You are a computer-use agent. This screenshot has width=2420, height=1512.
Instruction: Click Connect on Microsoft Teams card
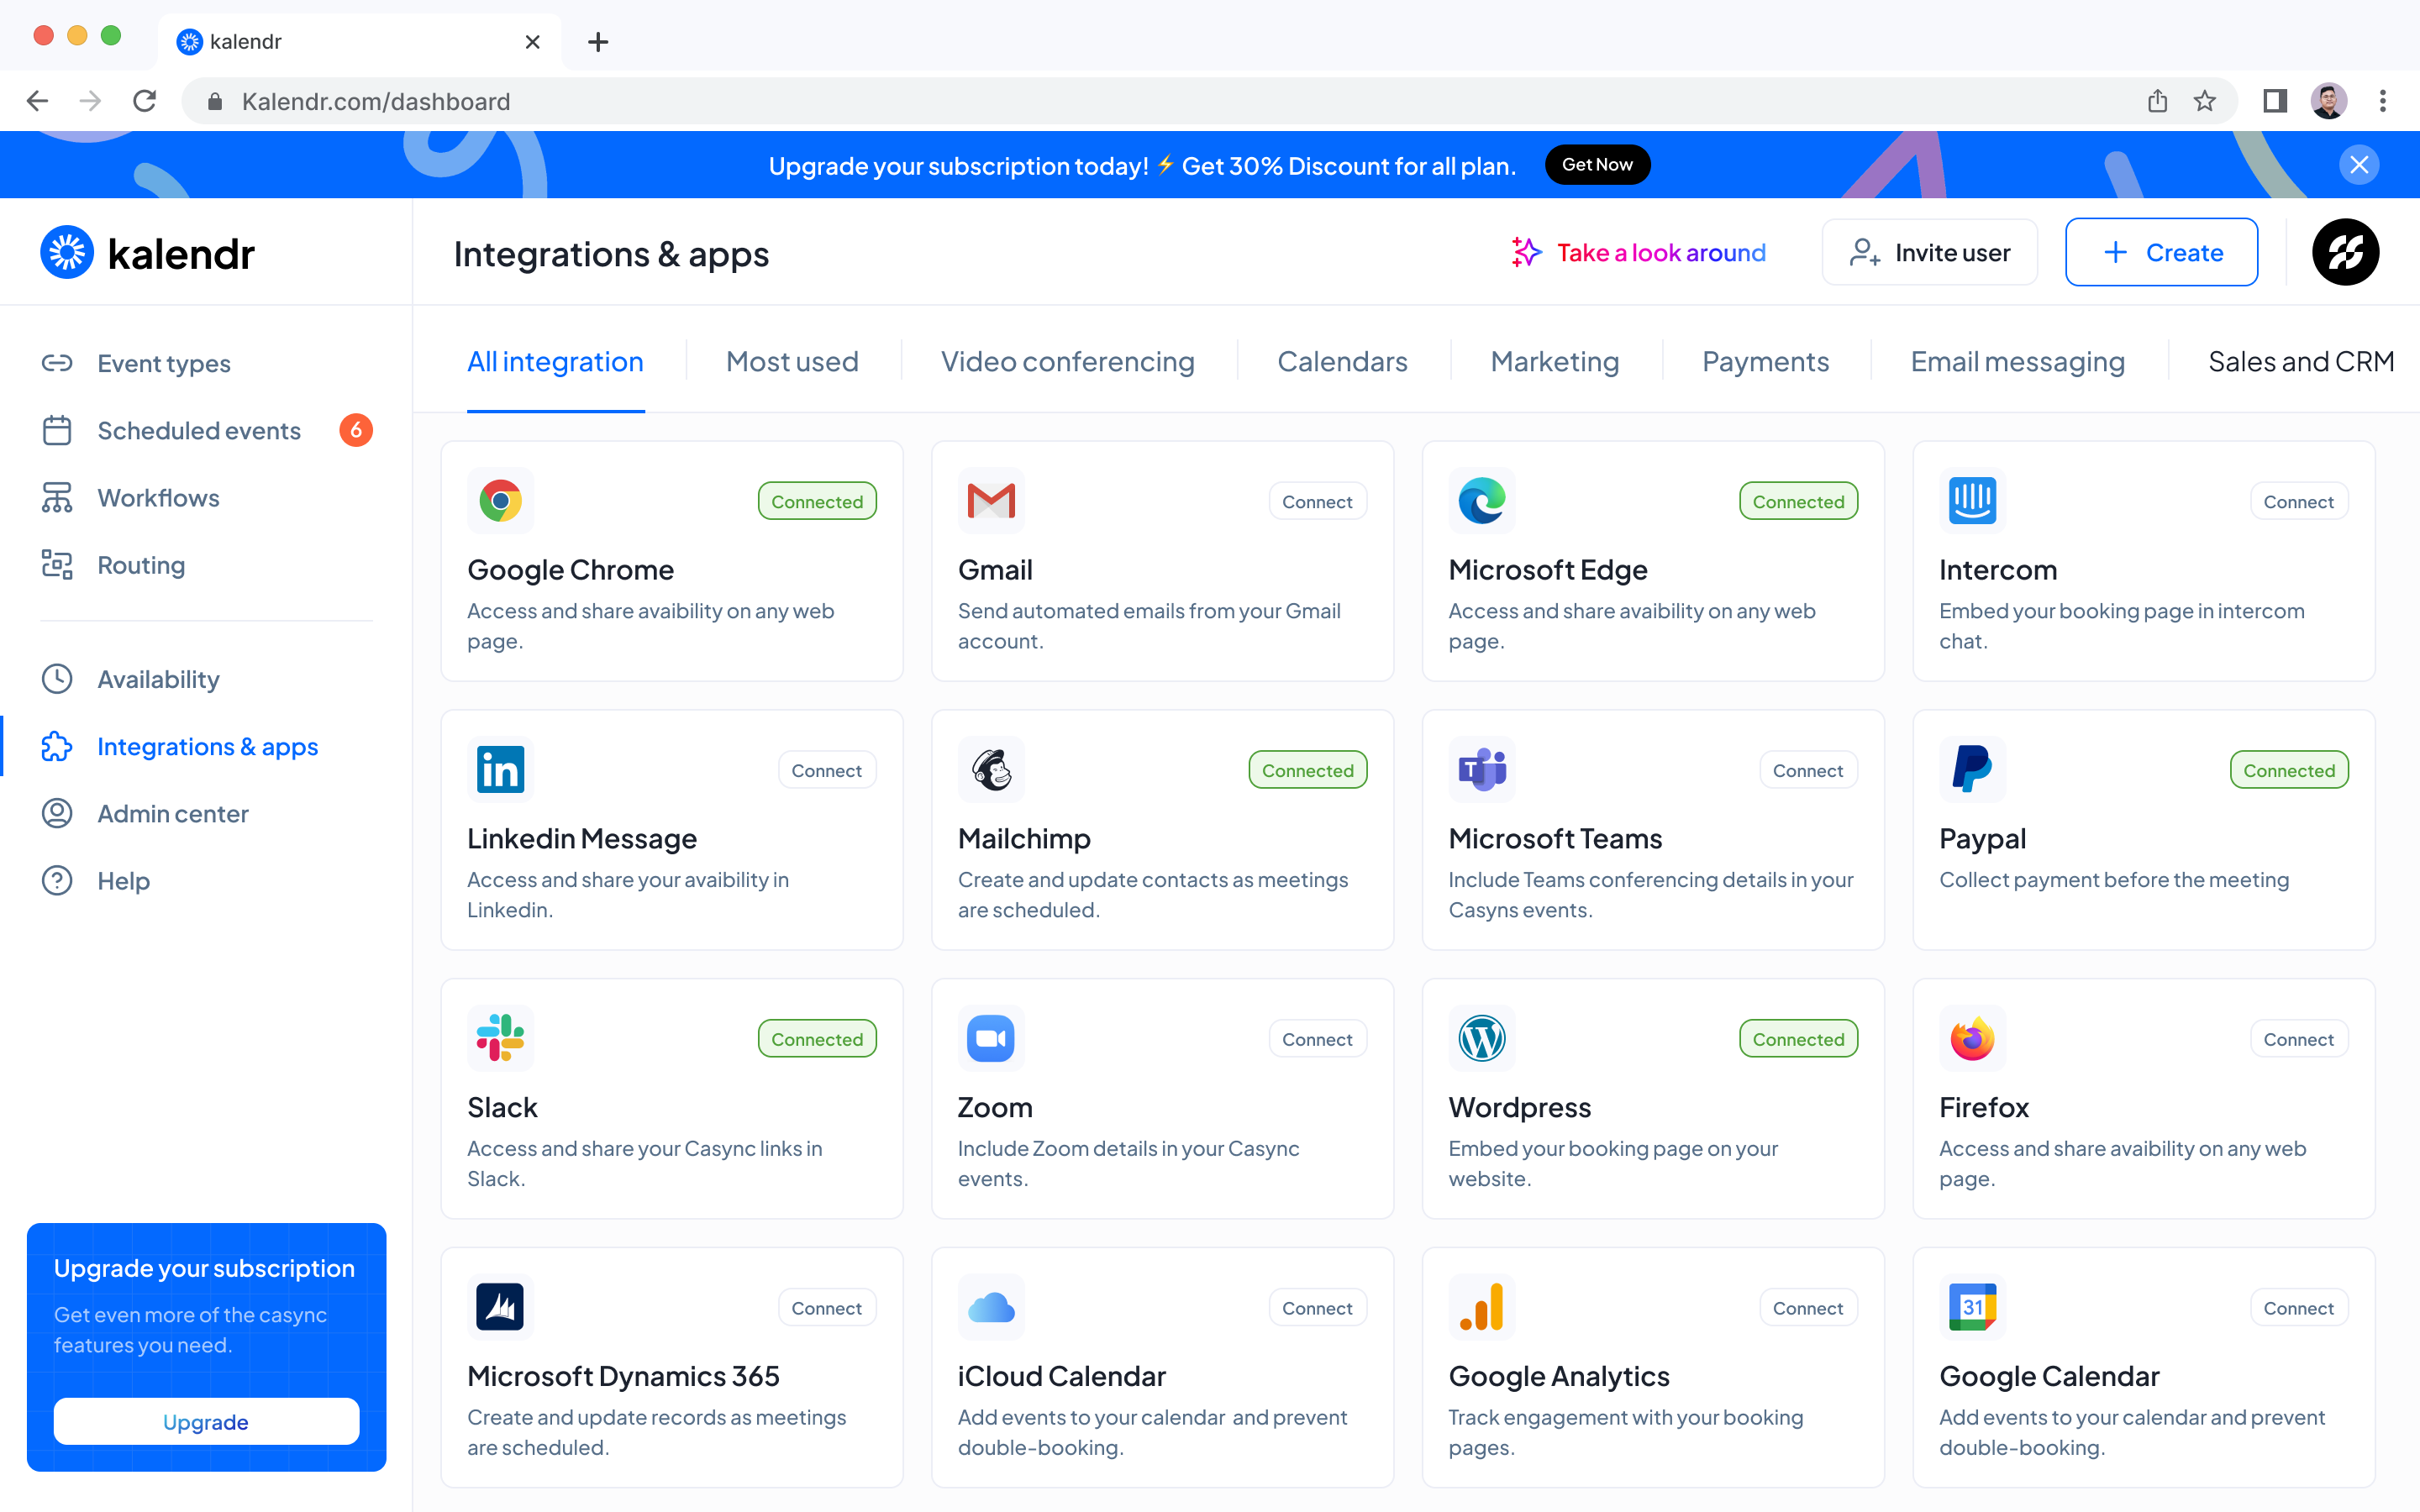pos(1807,770)
